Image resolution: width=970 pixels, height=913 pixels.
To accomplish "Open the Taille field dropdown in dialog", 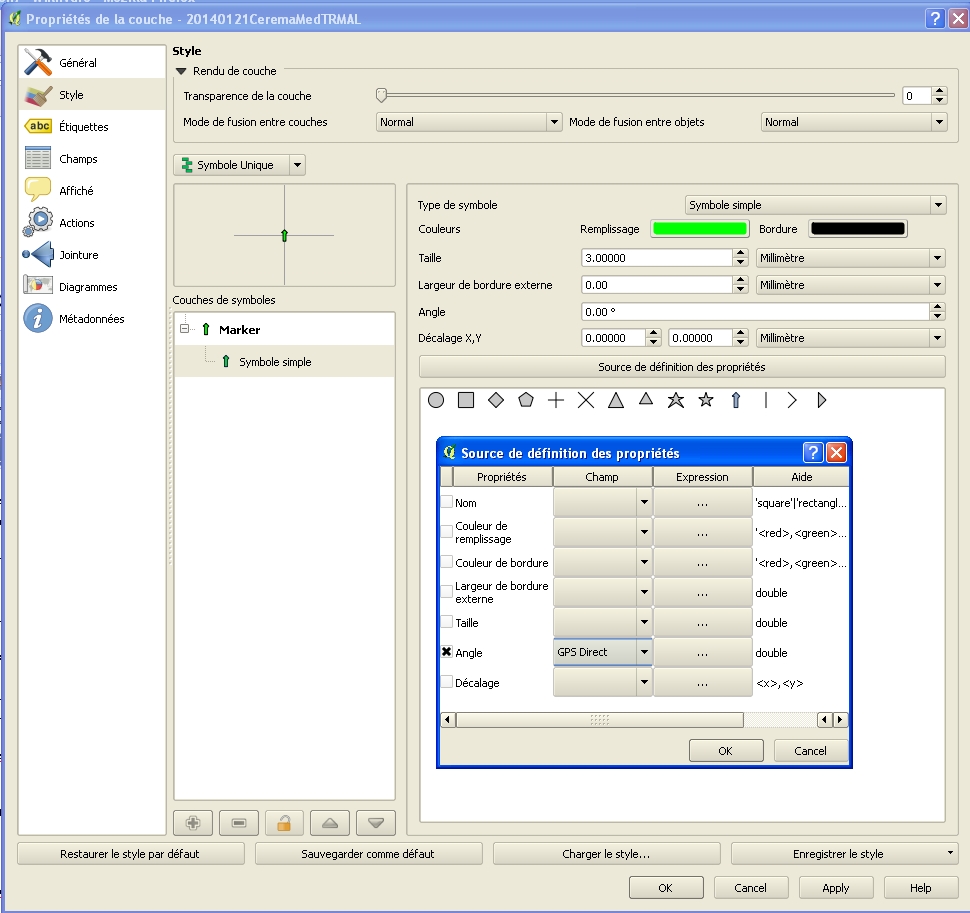I will [x=603, y=622].
